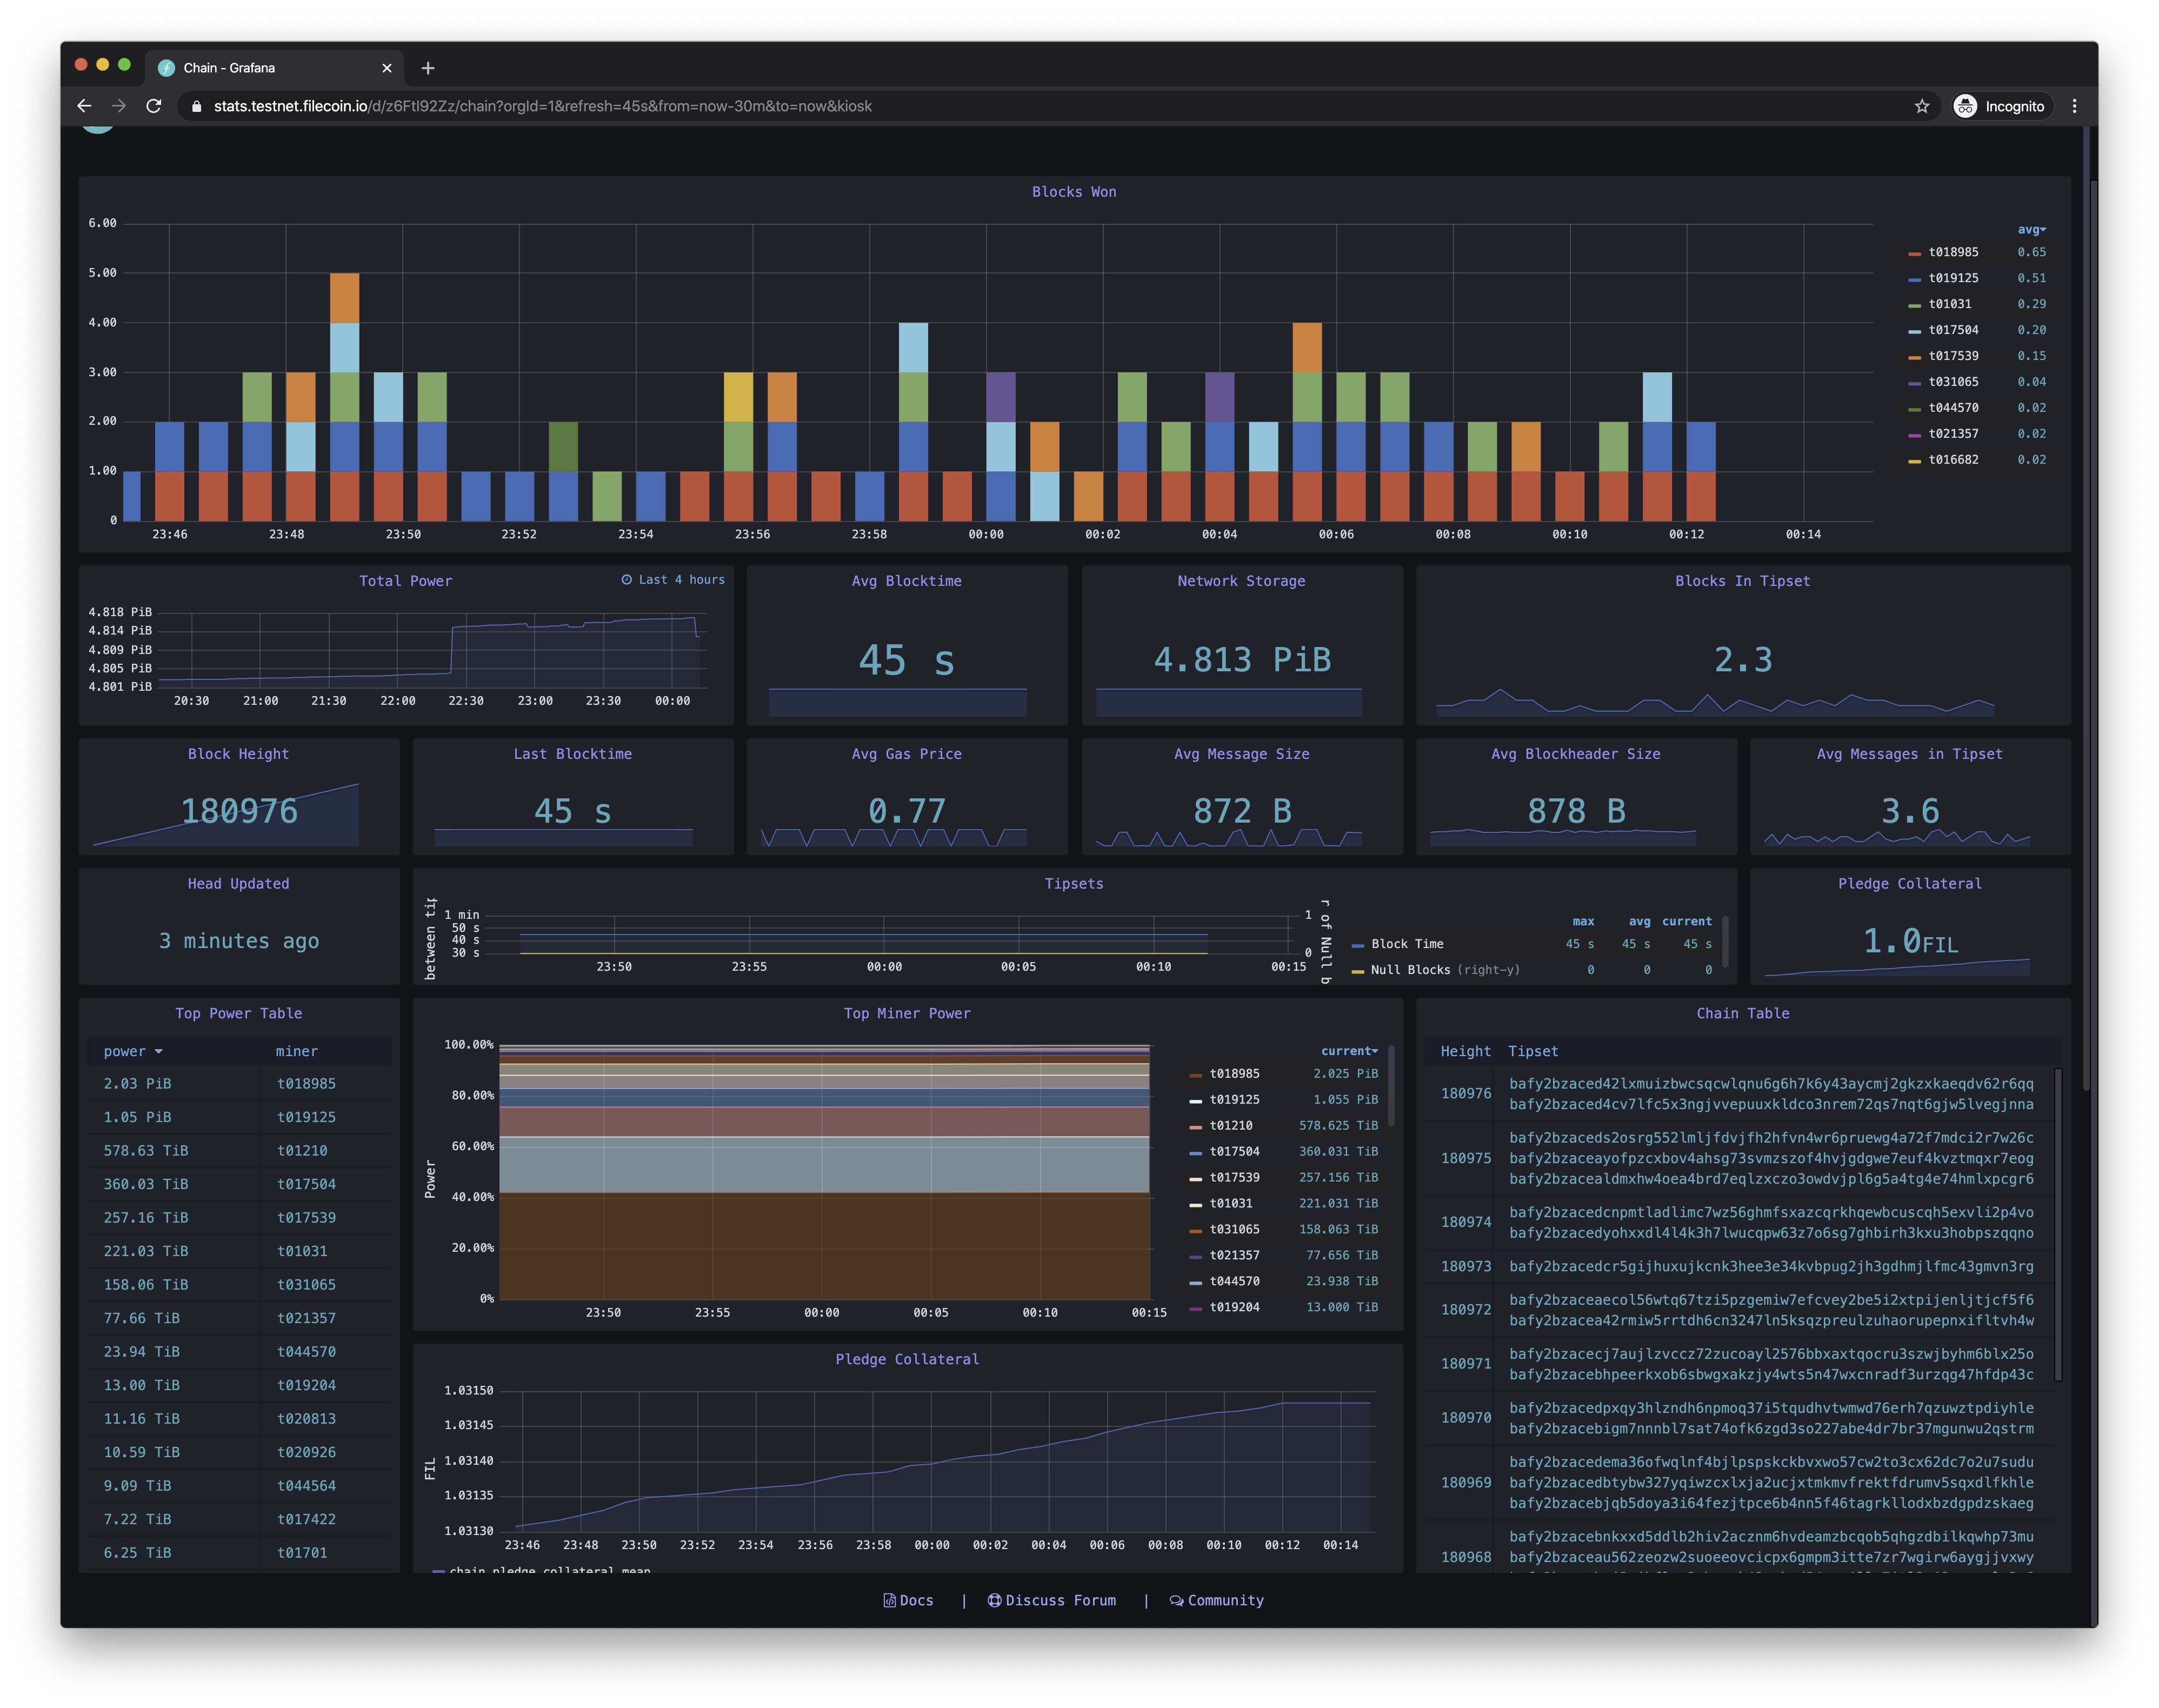Screen dimensions: 2159x1708
Task: Click the bookmark star in the address bar
Action: pyautogui.click(x=1922, y=105)
